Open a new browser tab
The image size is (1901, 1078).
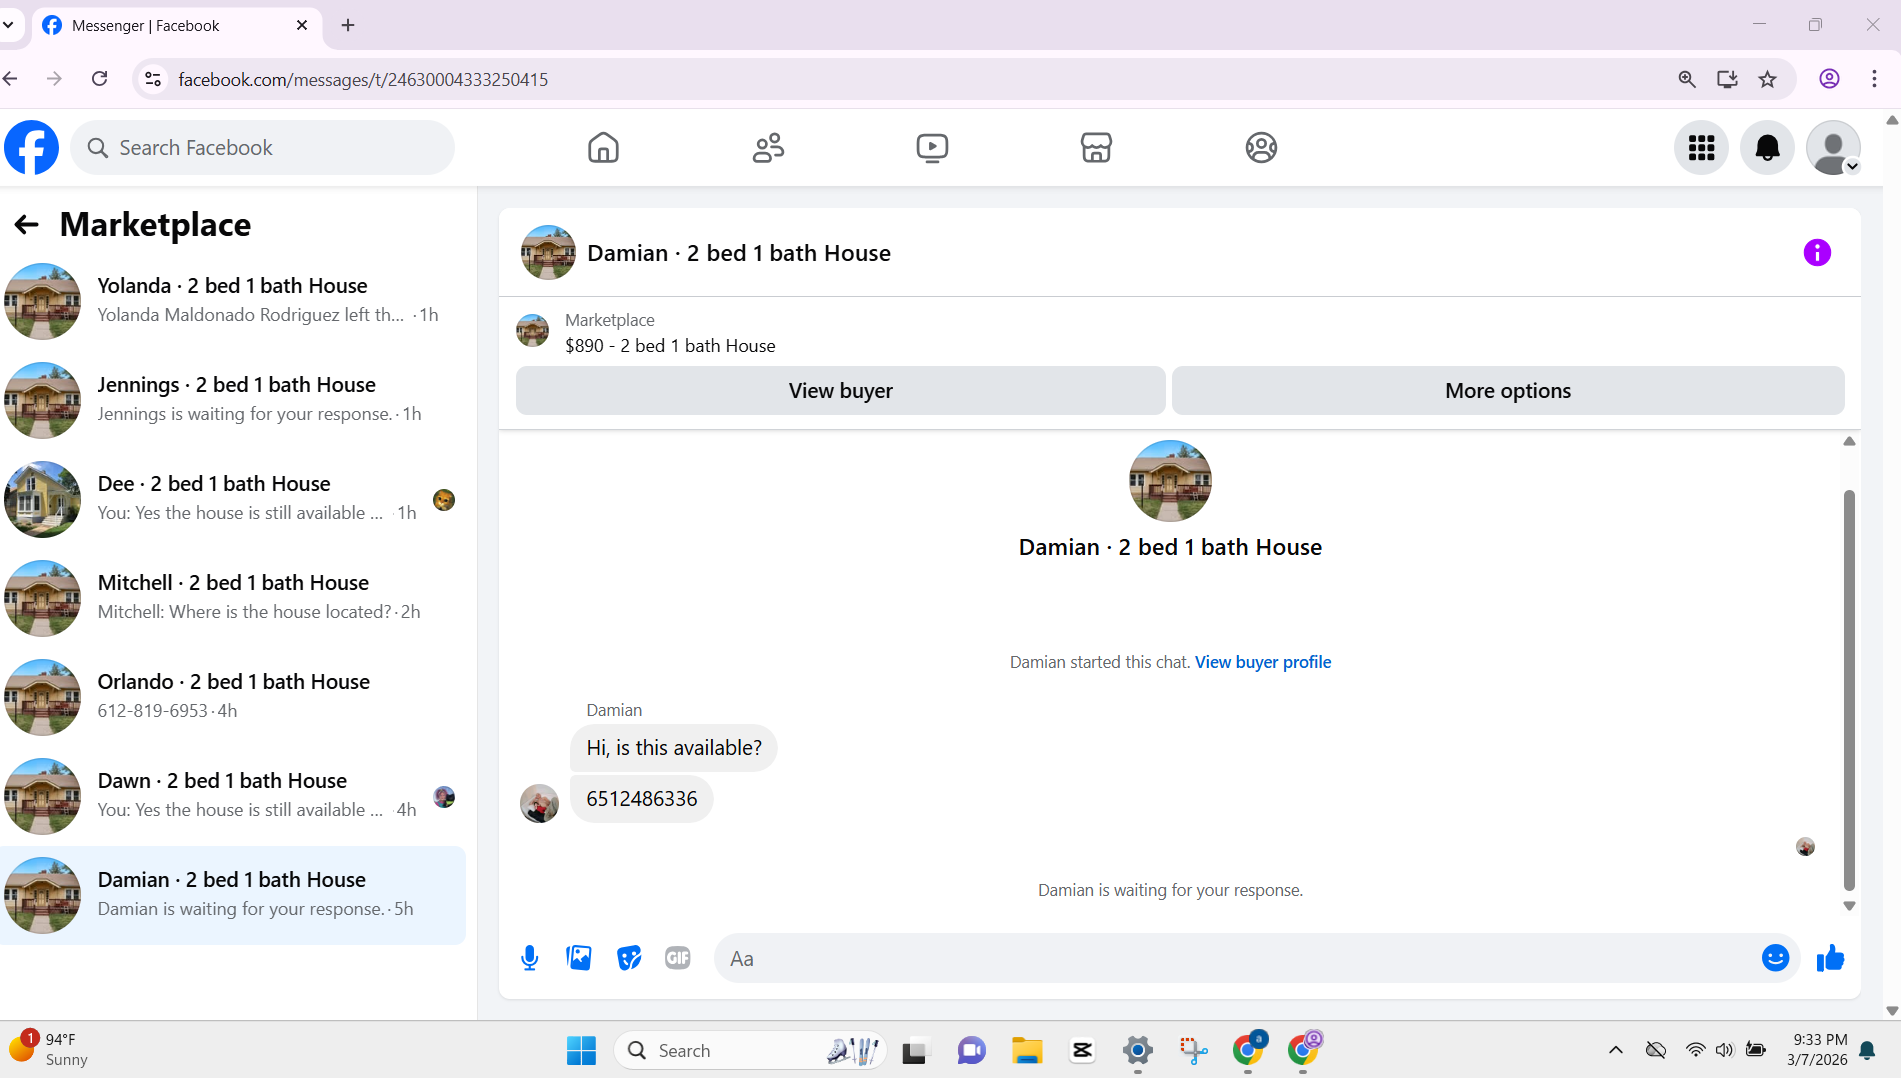click(x=348, y=25)
